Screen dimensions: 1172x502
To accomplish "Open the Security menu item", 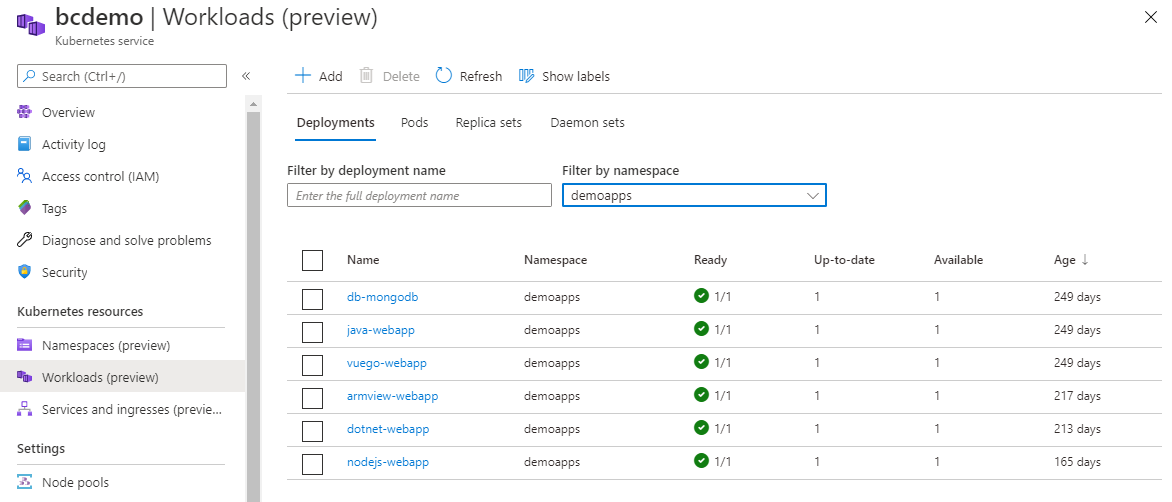I will coord(64,273).
